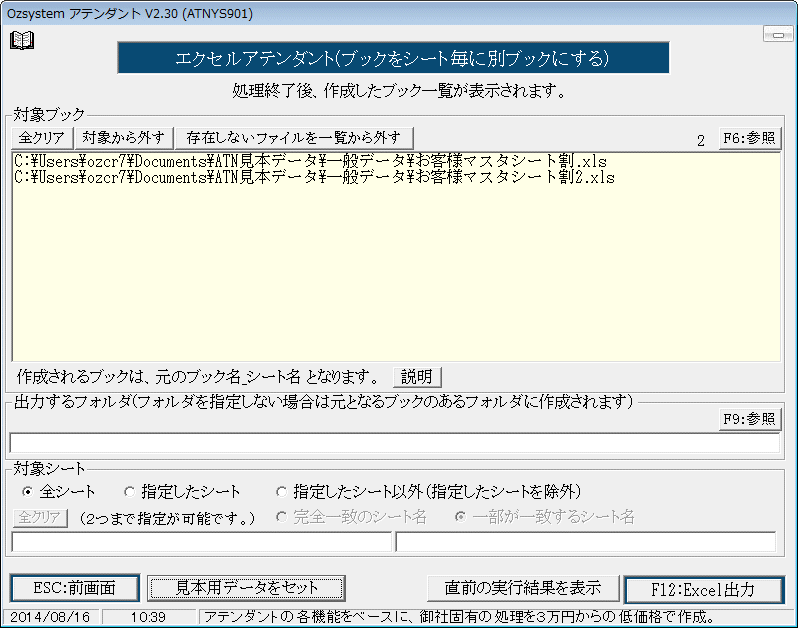Click the second sheet name input field
798x628 pixels.
tap(586, 541)
